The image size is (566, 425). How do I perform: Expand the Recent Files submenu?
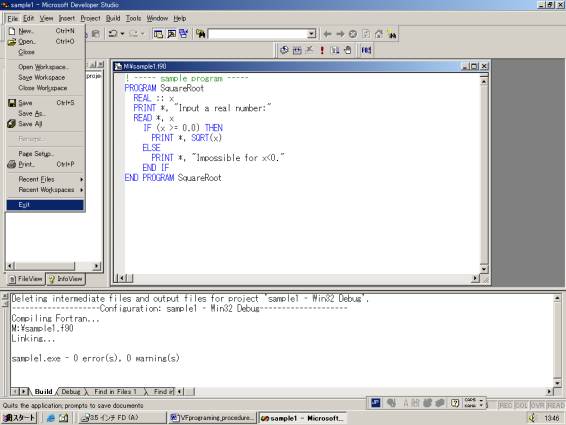coord(45,179)
